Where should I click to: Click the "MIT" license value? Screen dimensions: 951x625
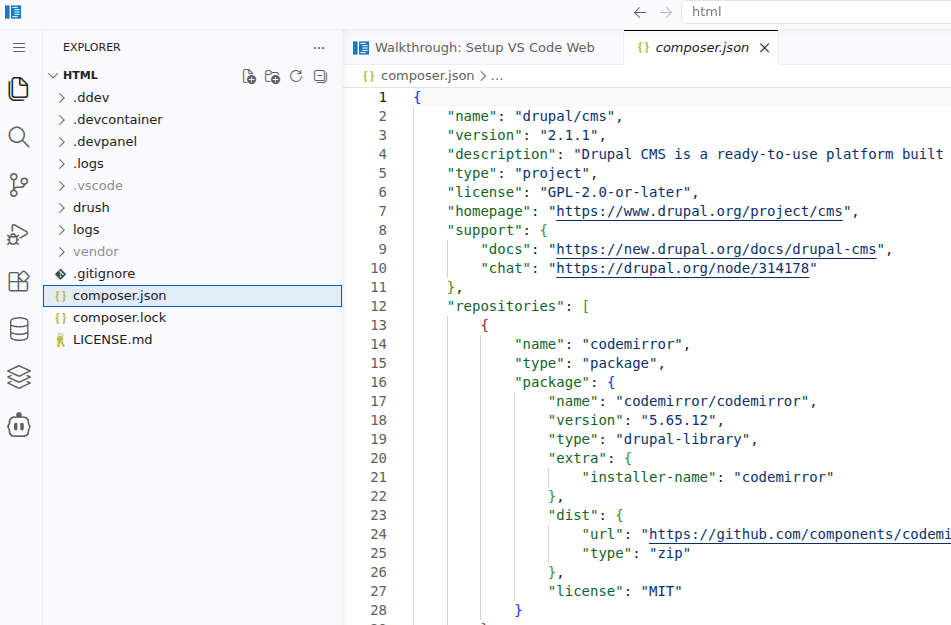pos(661,591)
